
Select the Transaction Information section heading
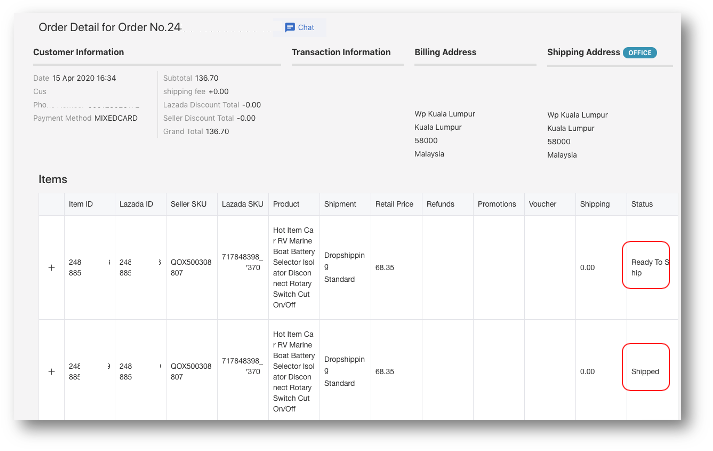click(x=341, y=52)
